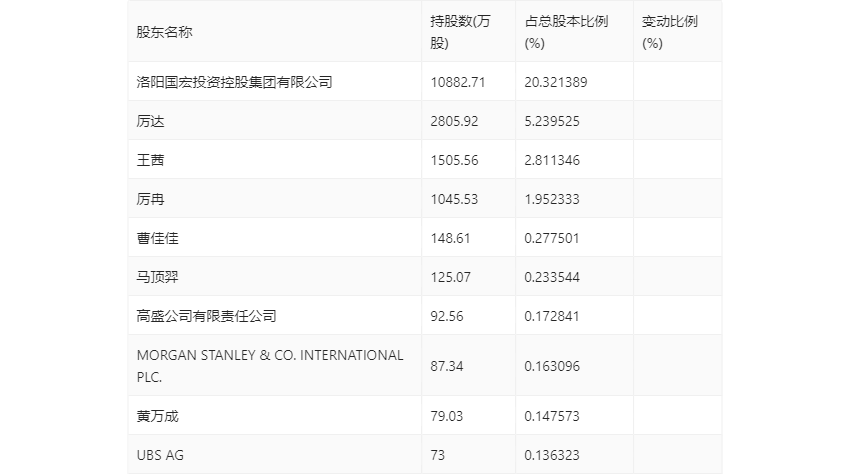Select the percentage 5.239525

[x=552, y=121]
